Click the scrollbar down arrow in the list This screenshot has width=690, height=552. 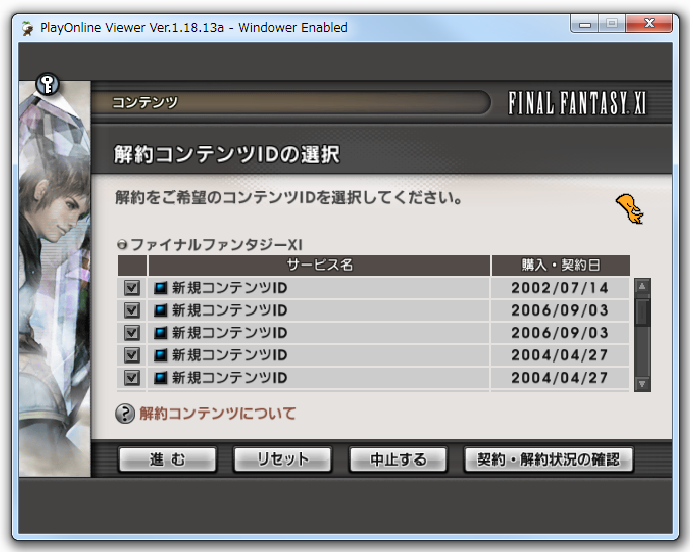642,383
